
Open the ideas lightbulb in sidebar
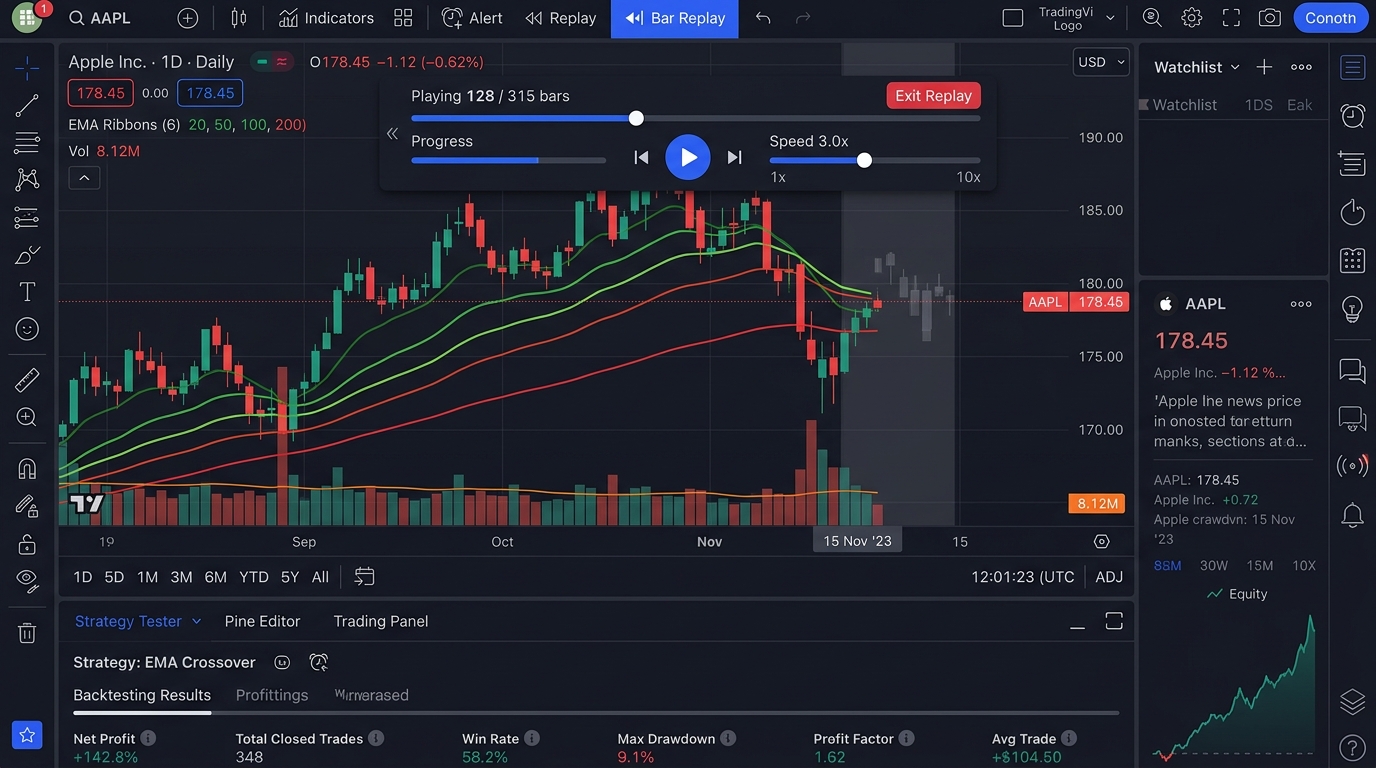(x=1352, y=309)
